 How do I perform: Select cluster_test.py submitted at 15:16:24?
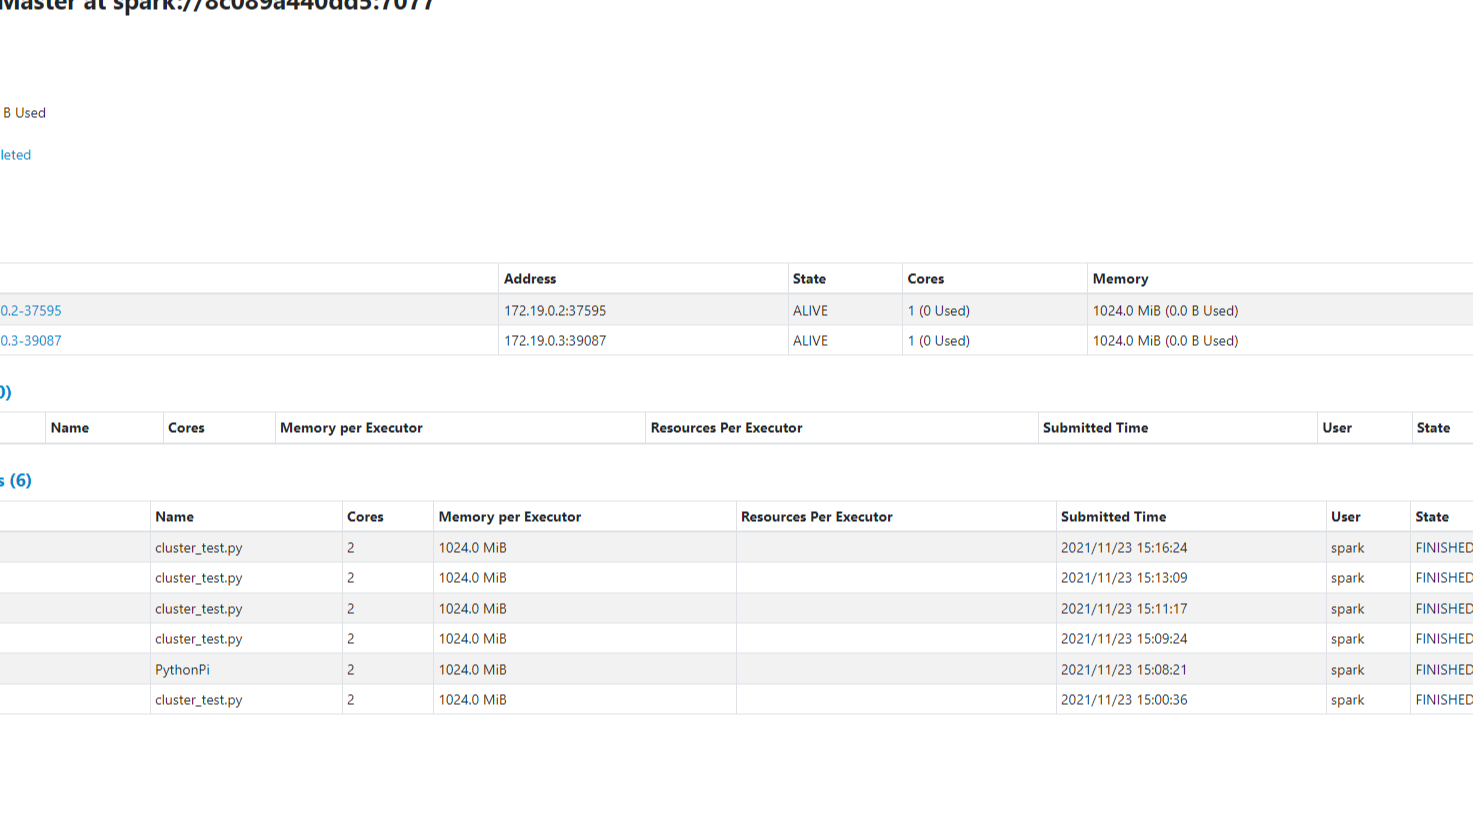pyautogui.click(x=199, y=548)
